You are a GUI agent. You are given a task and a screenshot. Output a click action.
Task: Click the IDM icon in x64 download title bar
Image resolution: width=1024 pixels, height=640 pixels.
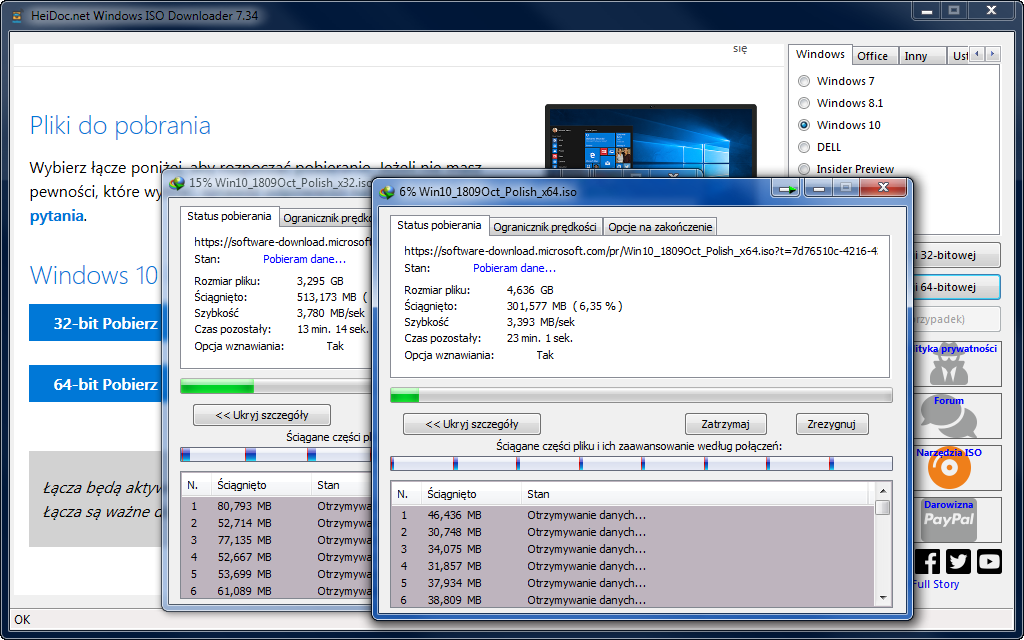388,192
